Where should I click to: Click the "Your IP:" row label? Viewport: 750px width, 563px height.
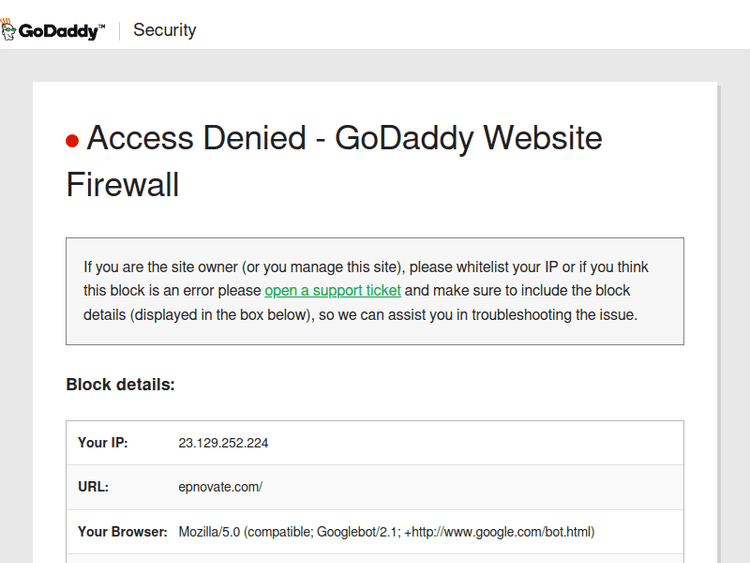[103, 443]
